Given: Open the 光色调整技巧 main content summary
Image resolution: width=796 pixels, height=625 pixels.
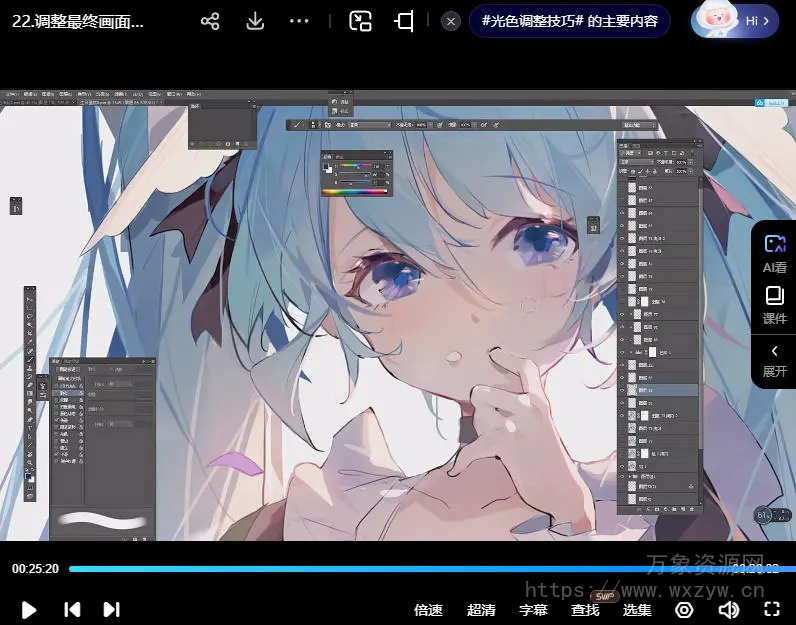Looking at the screenshot, I should 569,21.
